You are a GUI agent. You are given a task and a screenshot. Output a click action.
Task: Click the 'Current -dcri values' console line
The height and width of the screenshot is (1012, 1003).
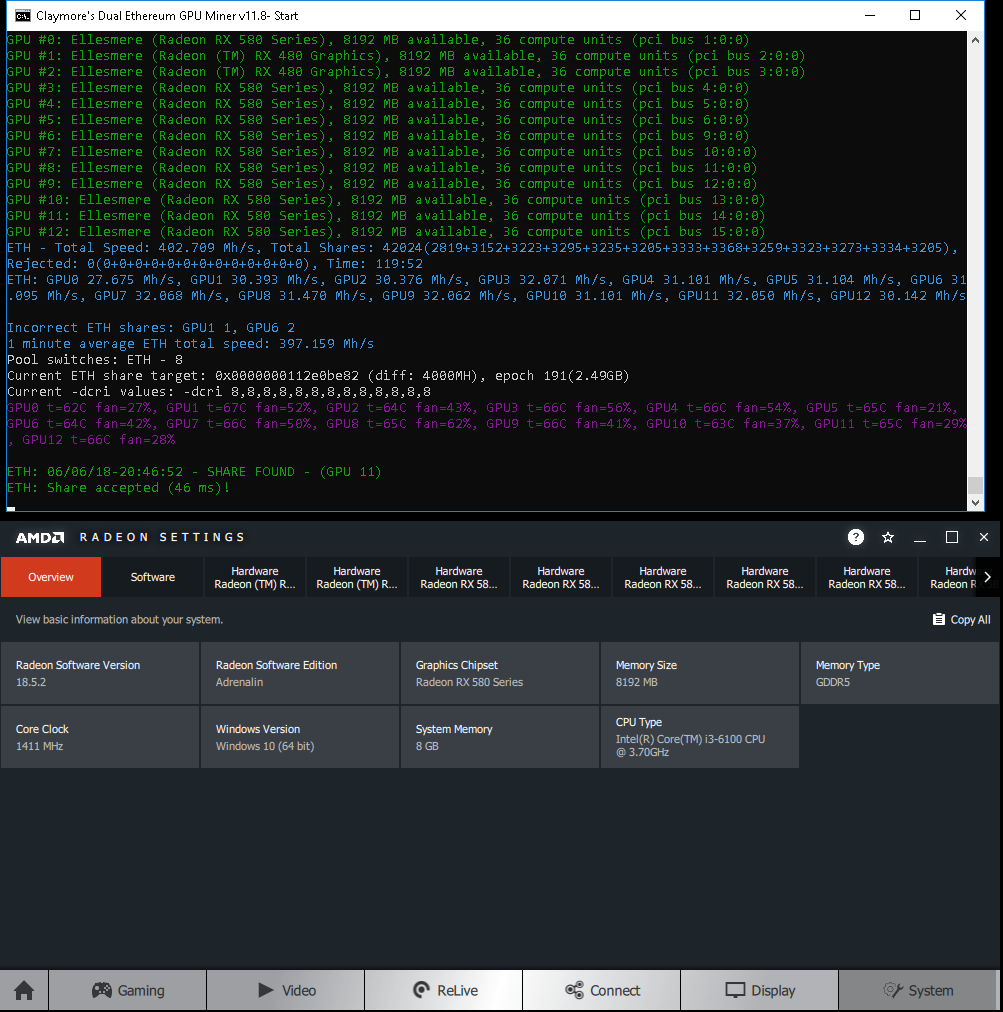(x=219, y=392)
